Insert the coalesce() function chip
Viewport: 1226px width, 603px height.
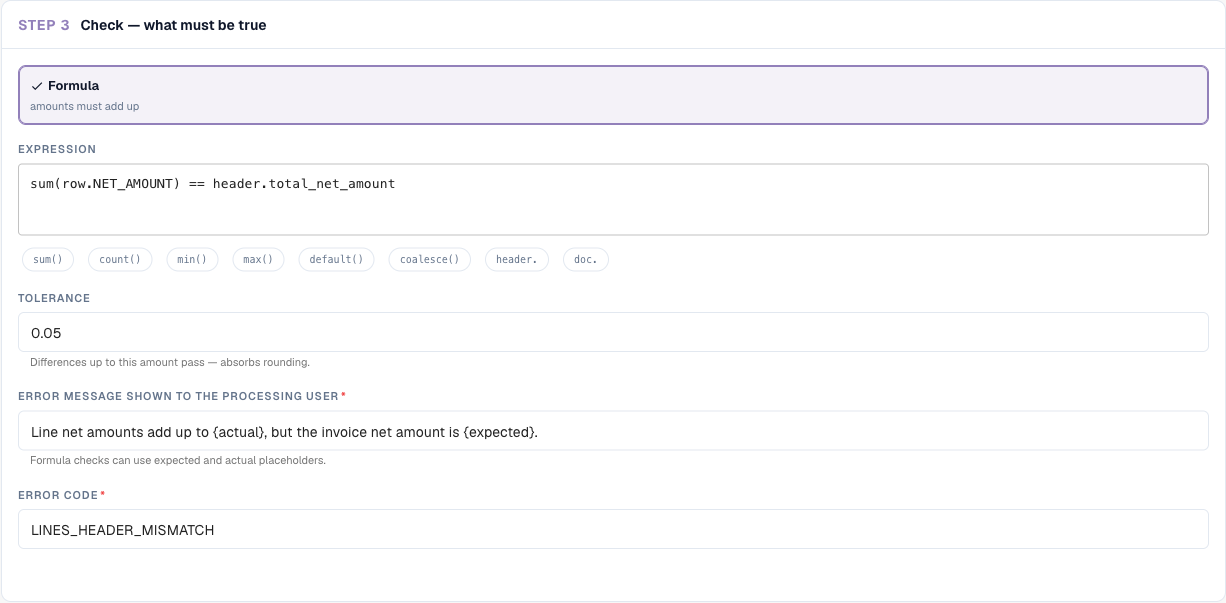429,259
